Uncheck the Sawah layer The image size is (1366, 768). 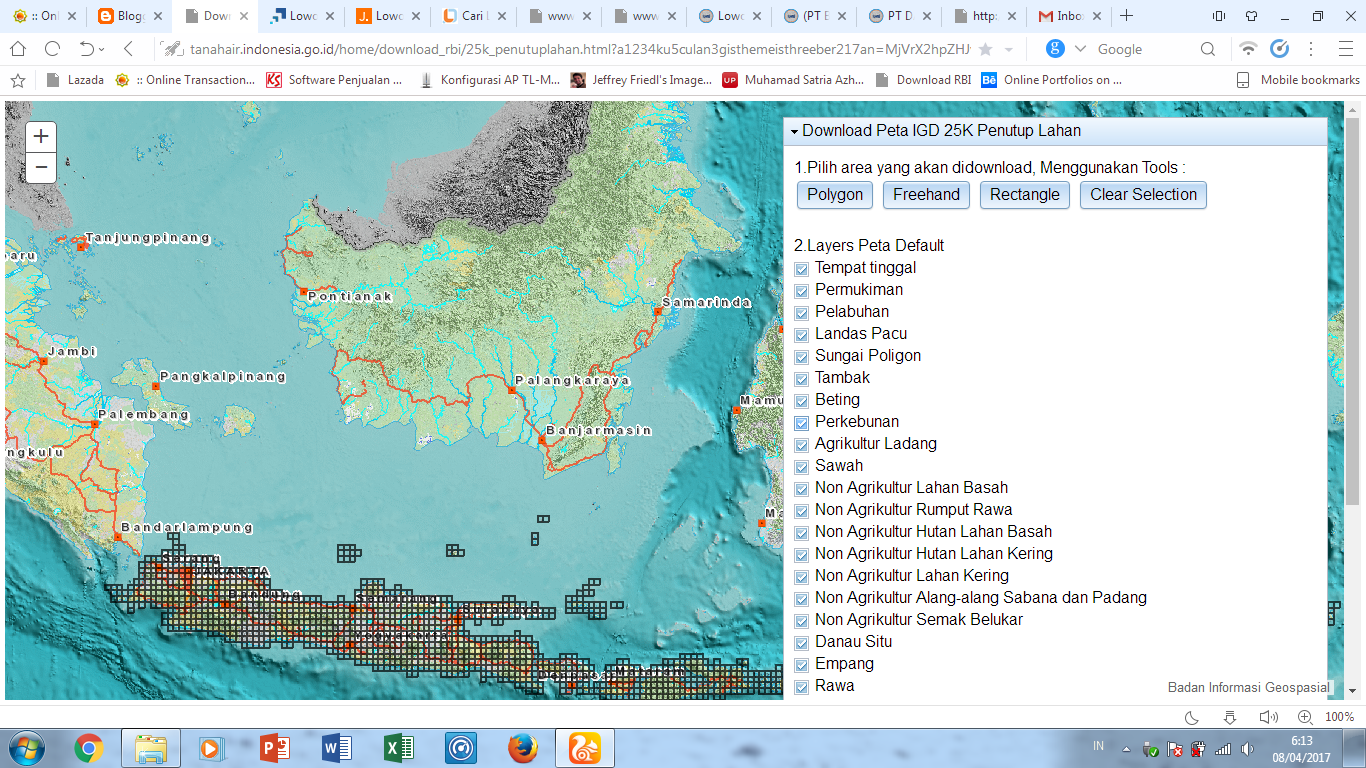coord(801,466)
